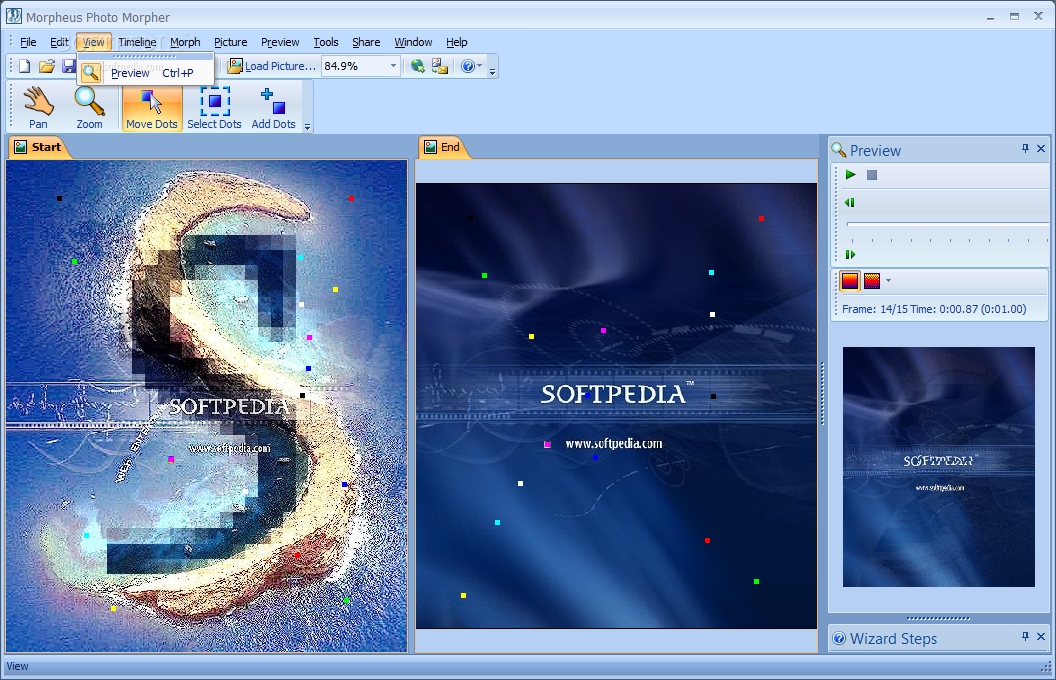Open the Picture menu
The height and width of the screenshot is (680, 1056).
230,42
